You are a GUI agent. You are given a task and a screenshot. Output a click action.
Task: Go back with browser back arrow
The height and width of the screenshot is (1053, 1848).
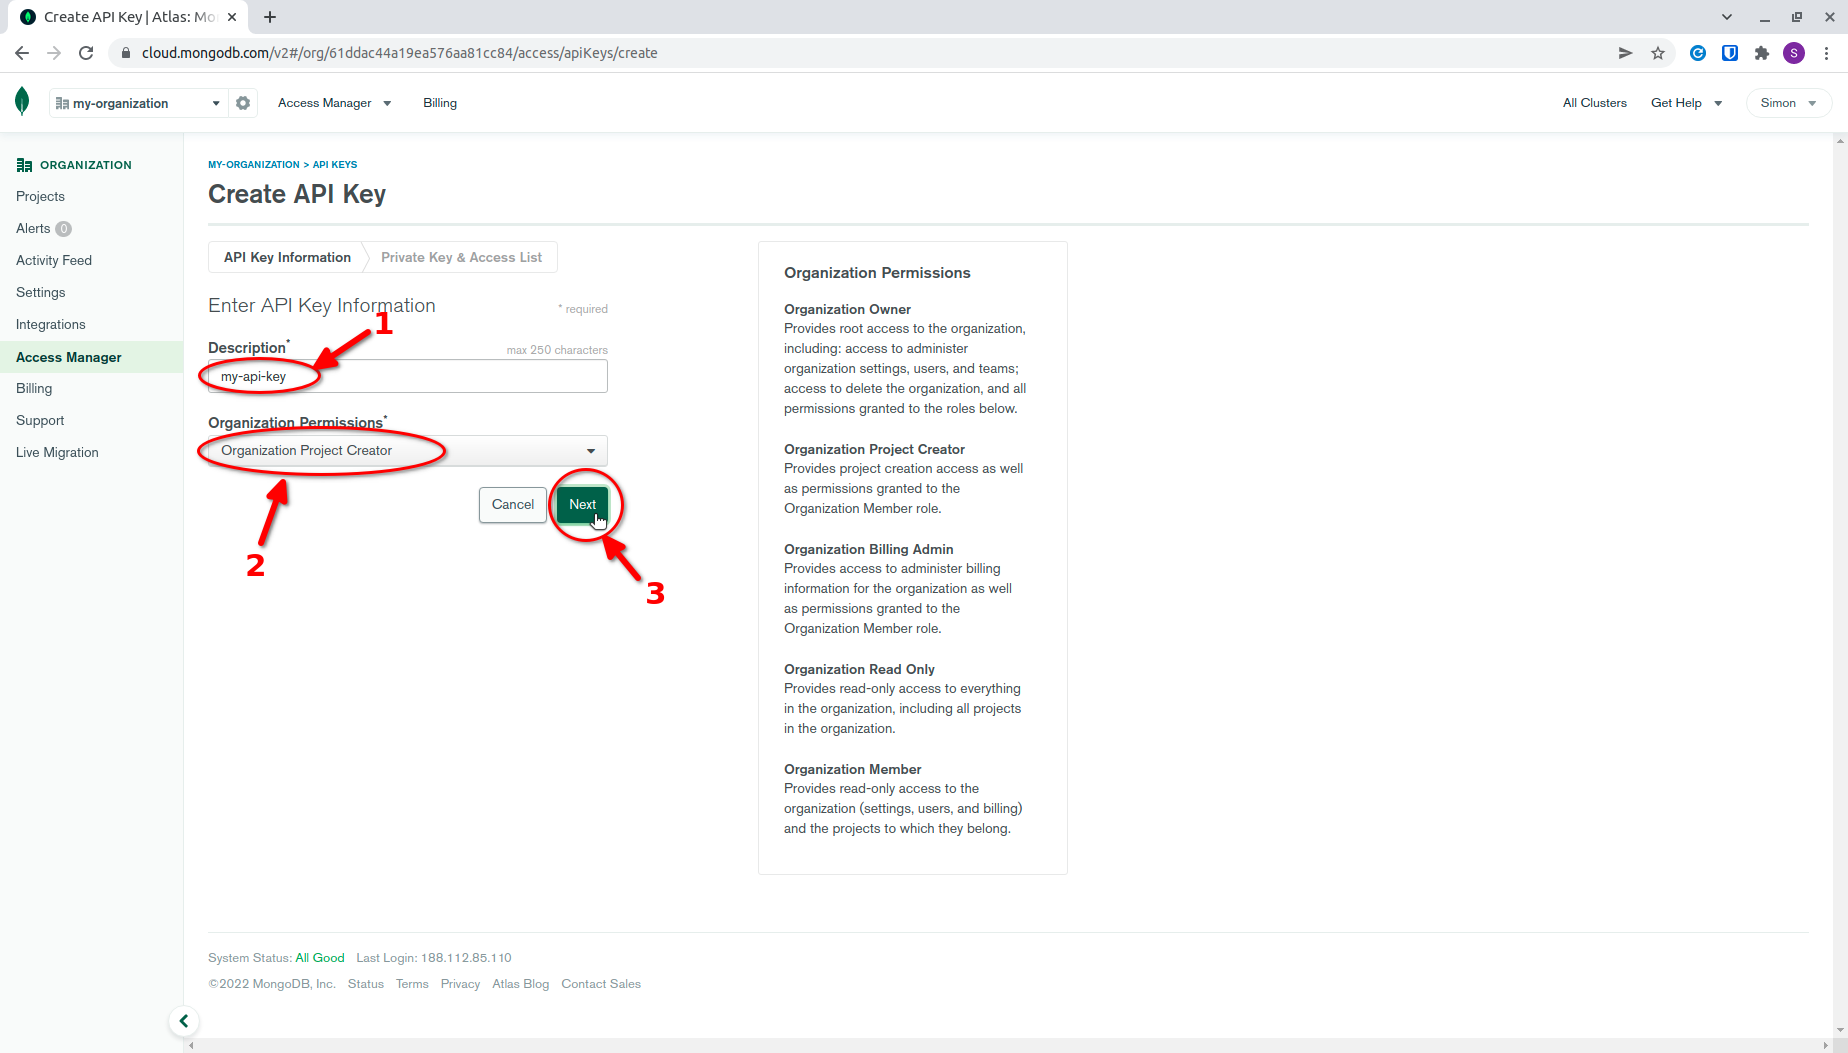coord(22,53)
